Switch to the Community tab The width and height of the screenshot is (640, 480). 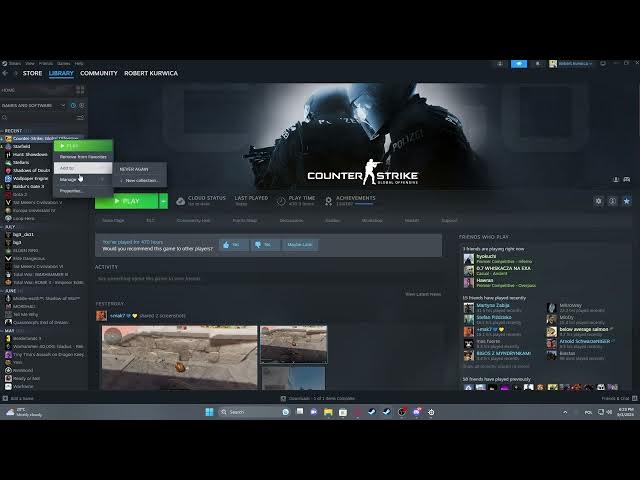point(99,73)
